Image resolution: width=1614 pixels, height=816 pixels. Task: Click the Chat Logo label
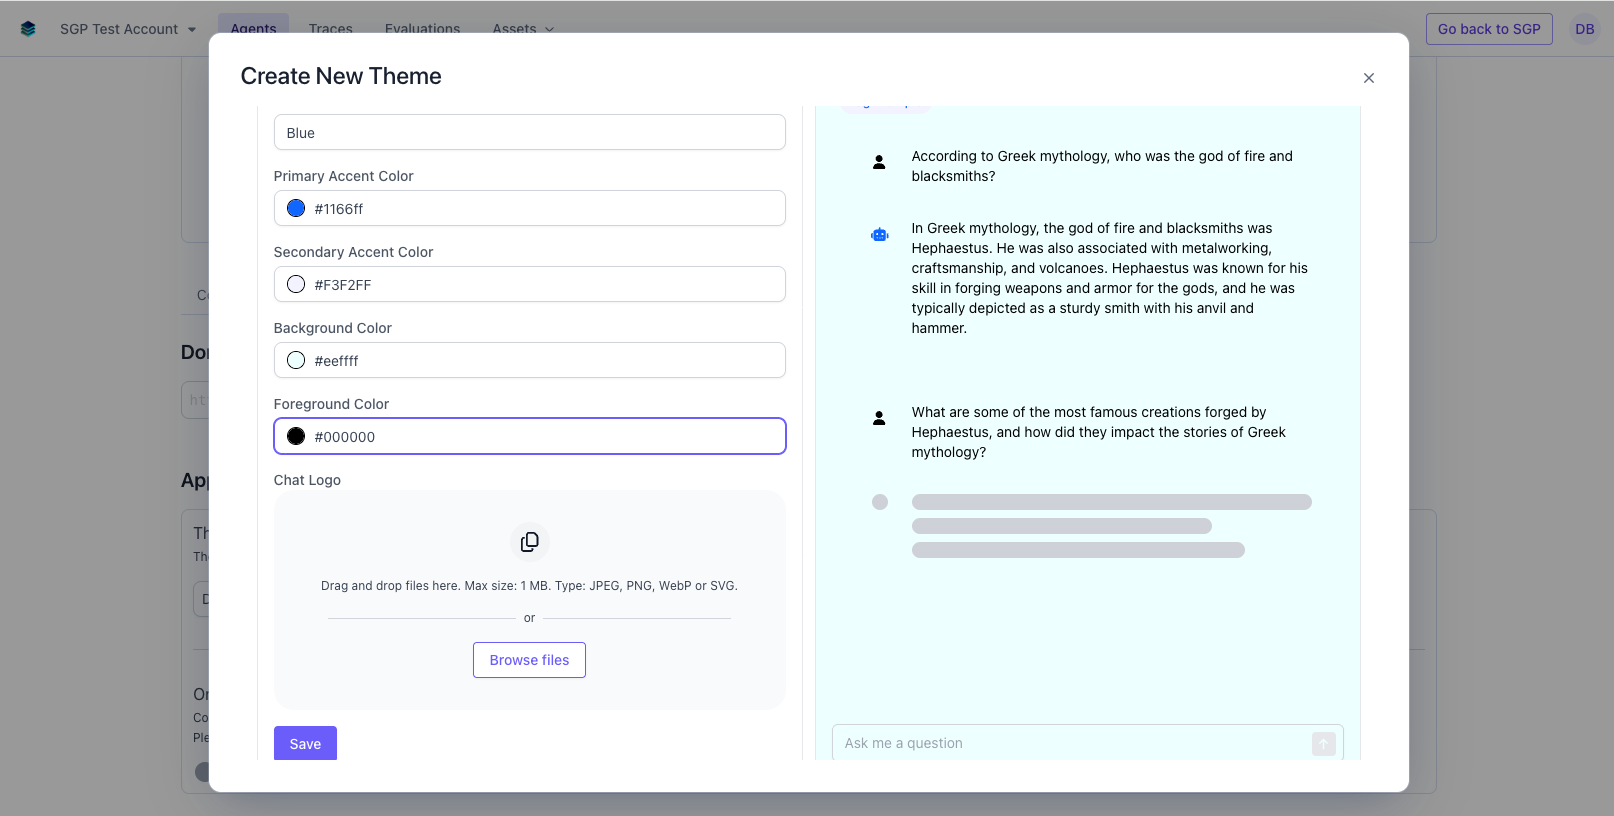coord(307,480)
